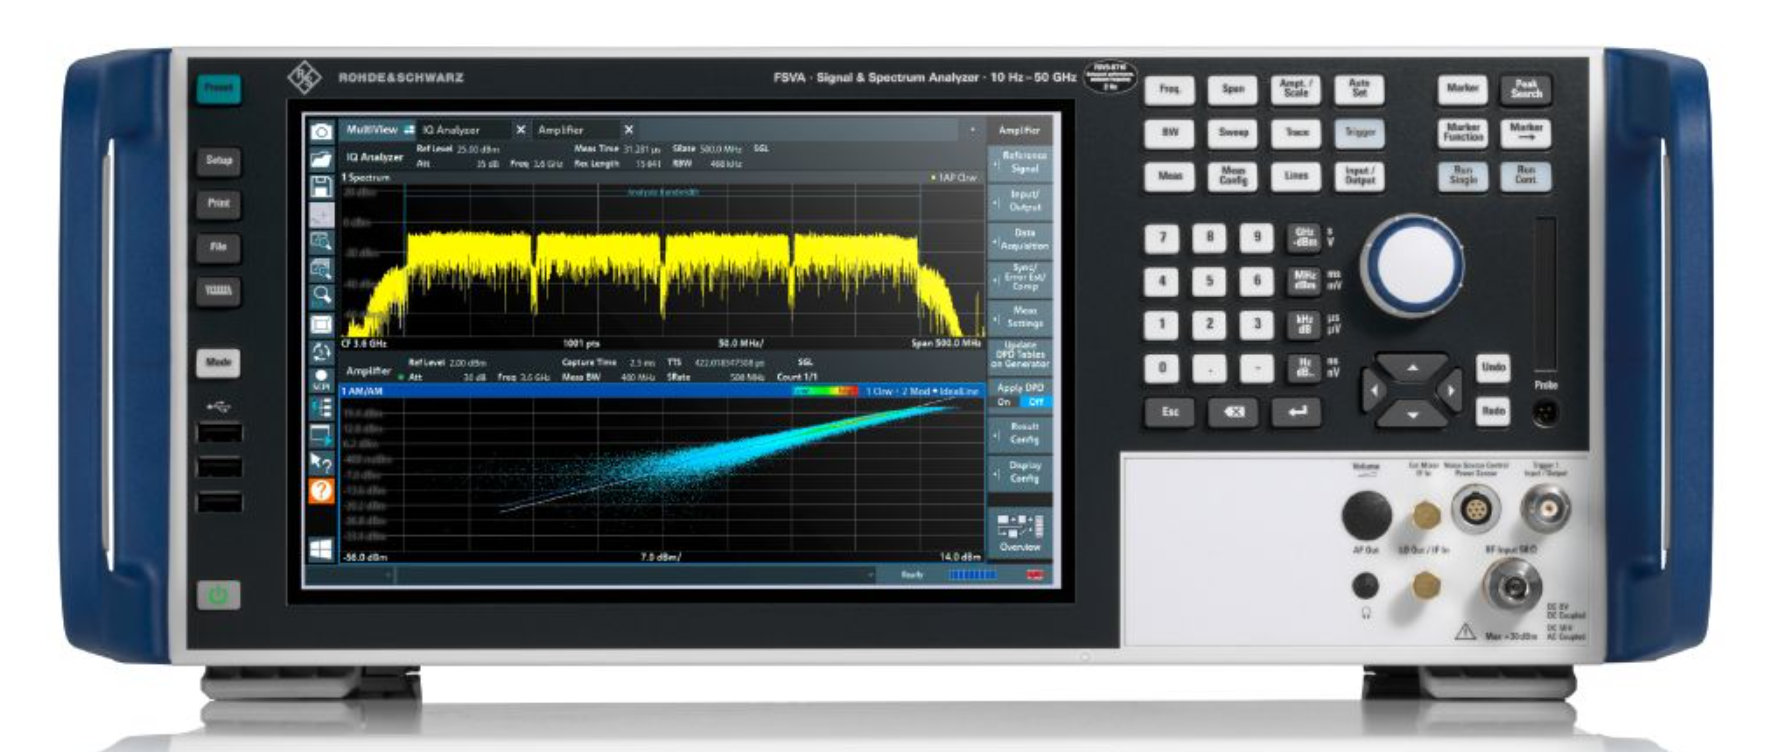Push the Auto Set key

pos(1360,89)
